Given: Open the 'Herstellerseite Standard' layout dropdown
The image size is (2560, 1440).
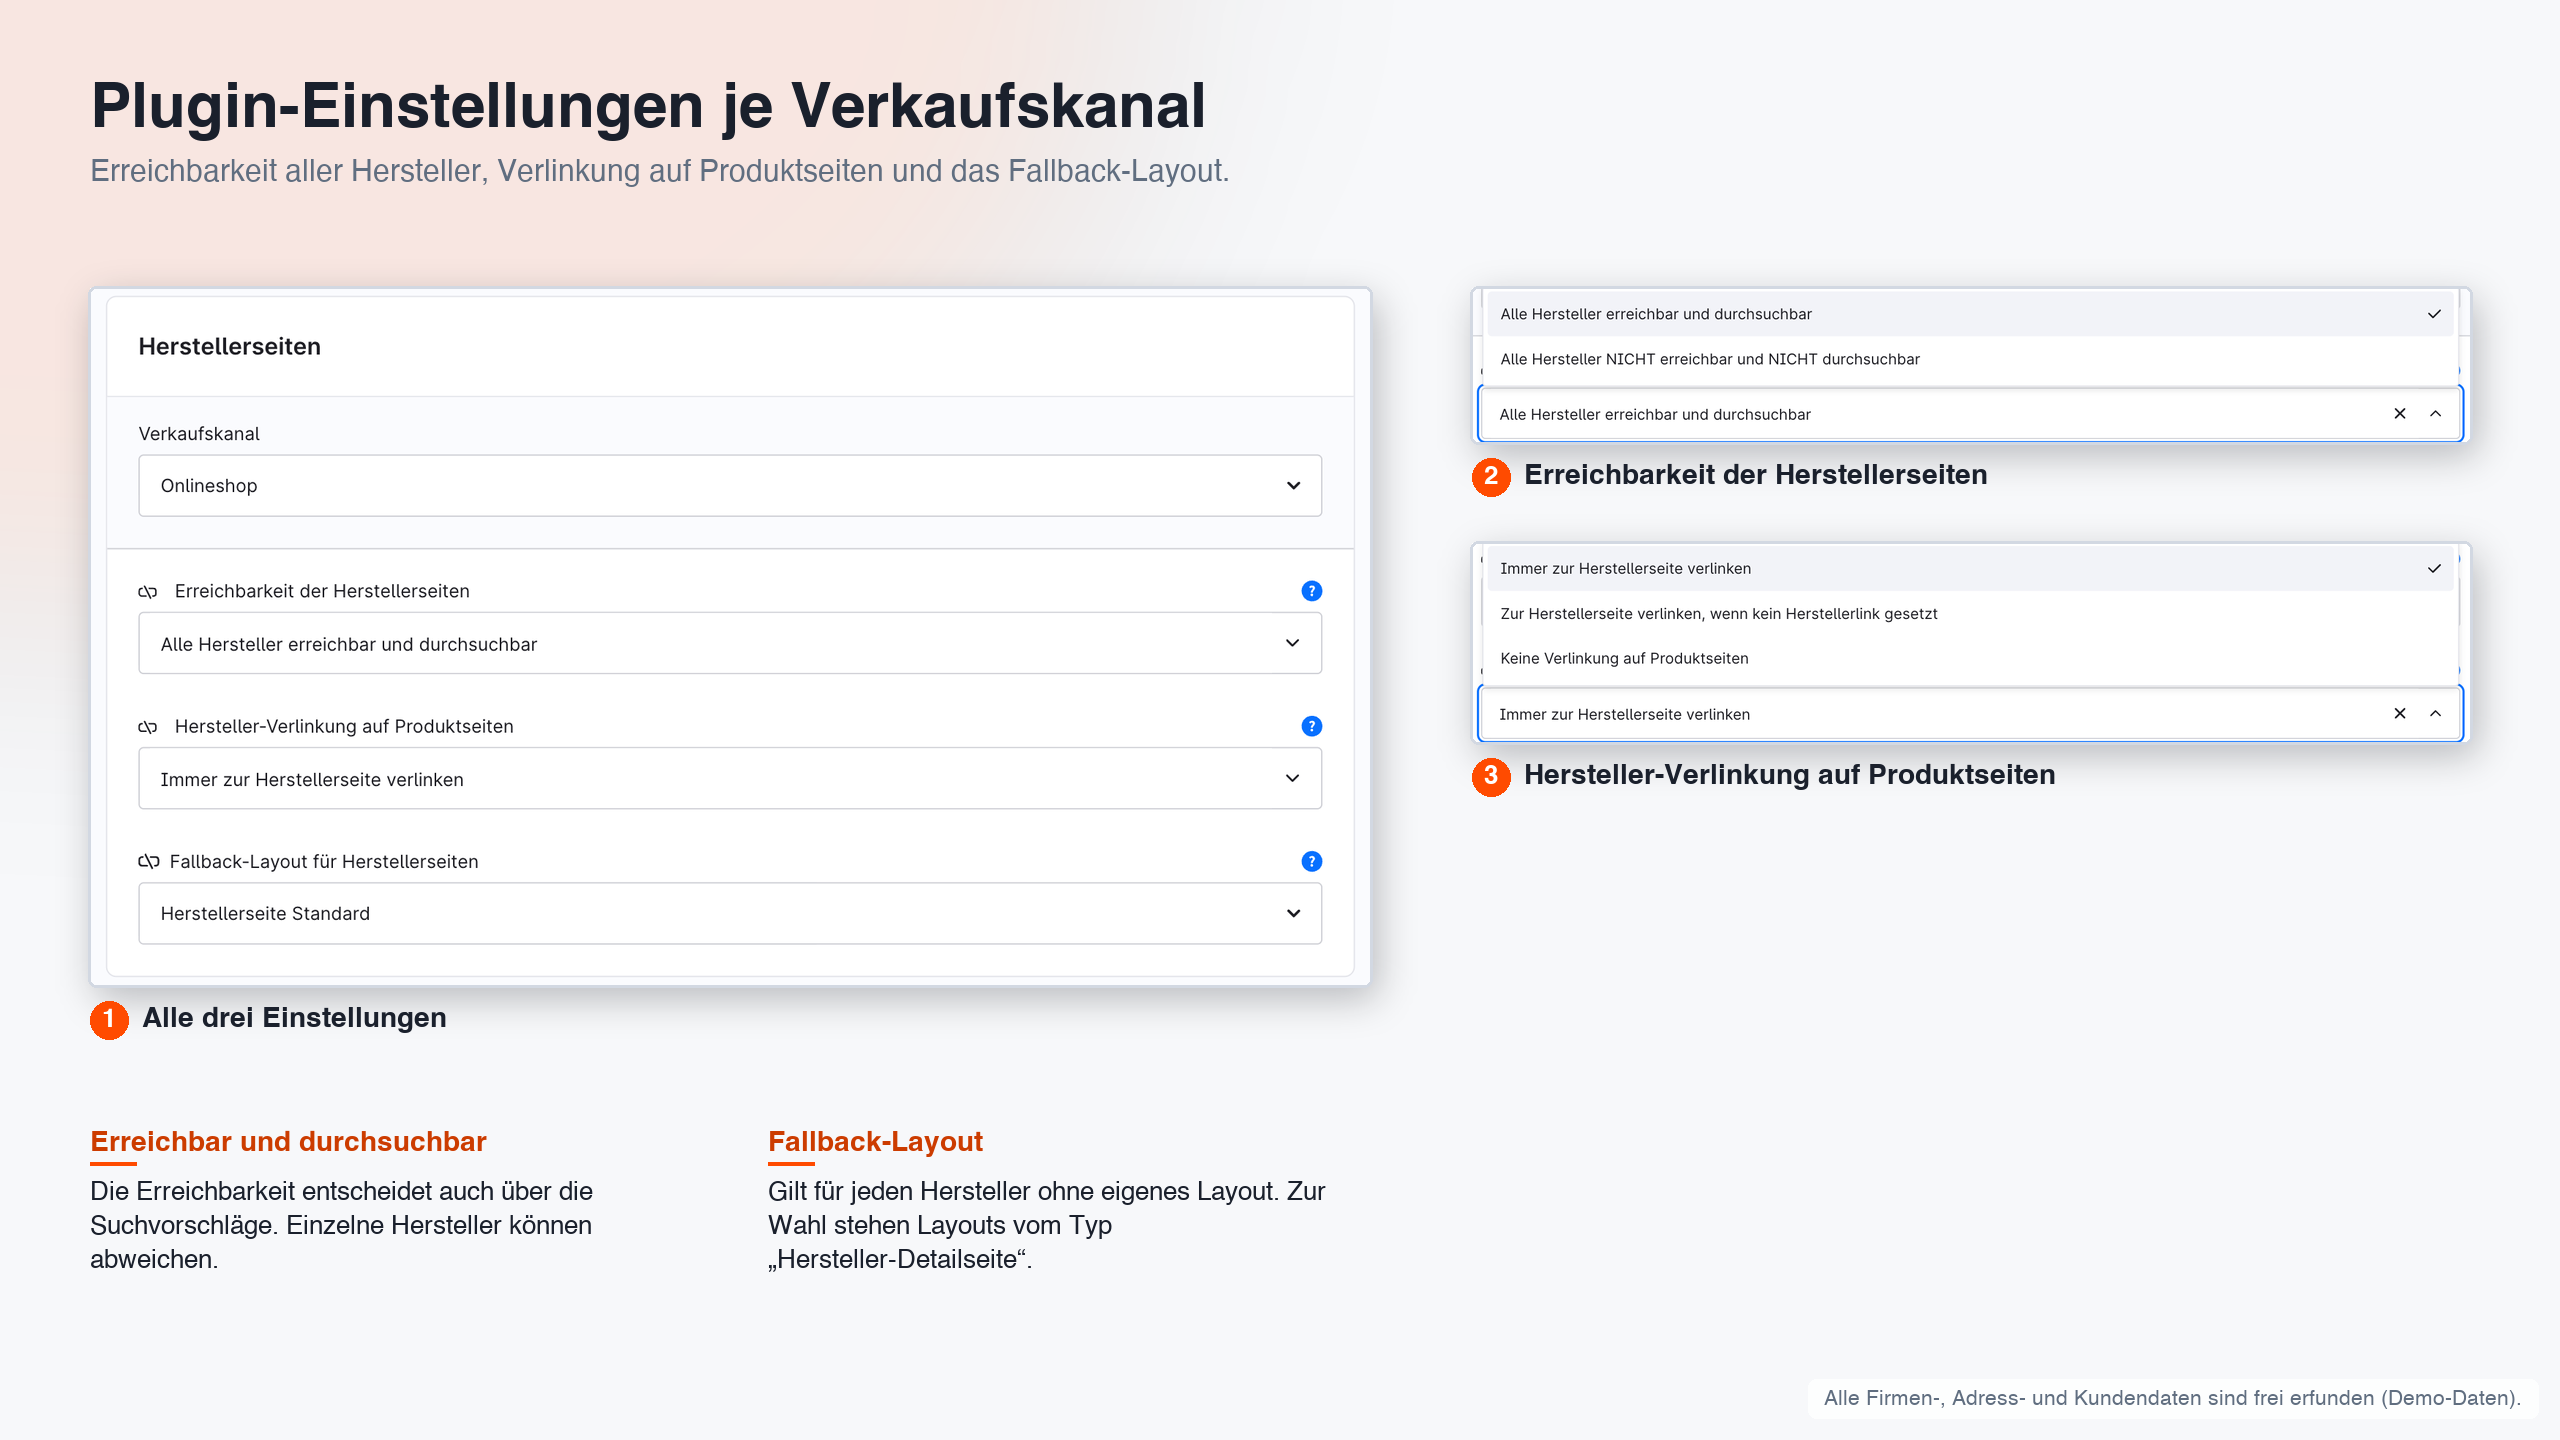Looking at the screenshot, I should tap(730, 913).
